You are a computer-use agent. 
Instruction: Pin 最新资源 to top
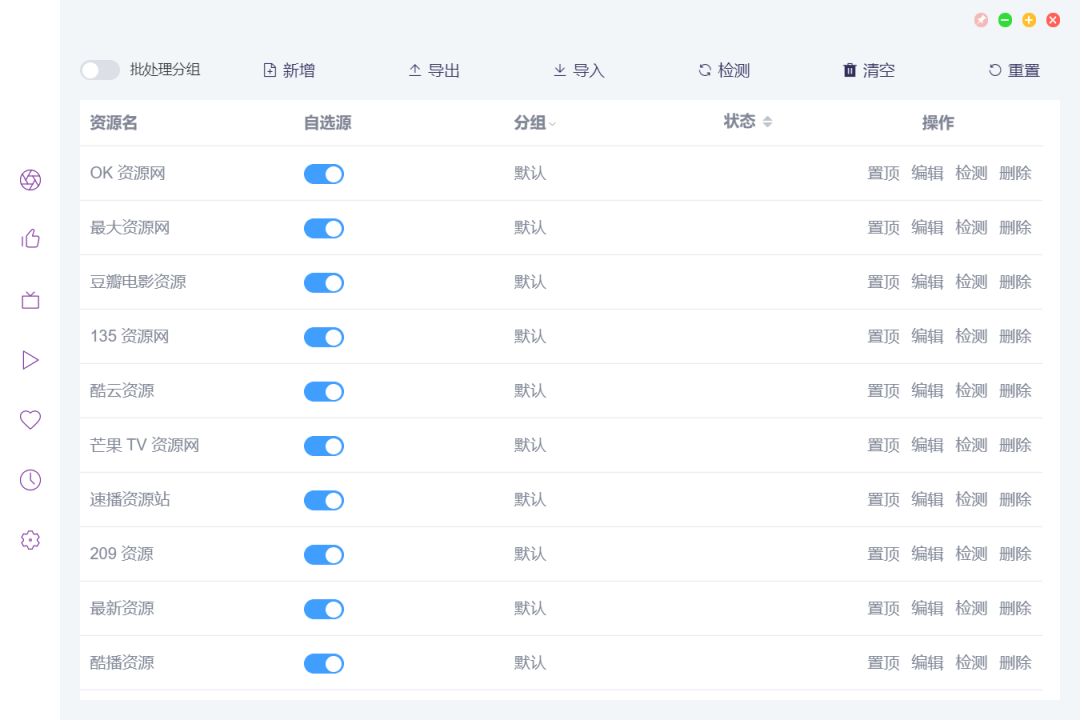pos(883,608)
